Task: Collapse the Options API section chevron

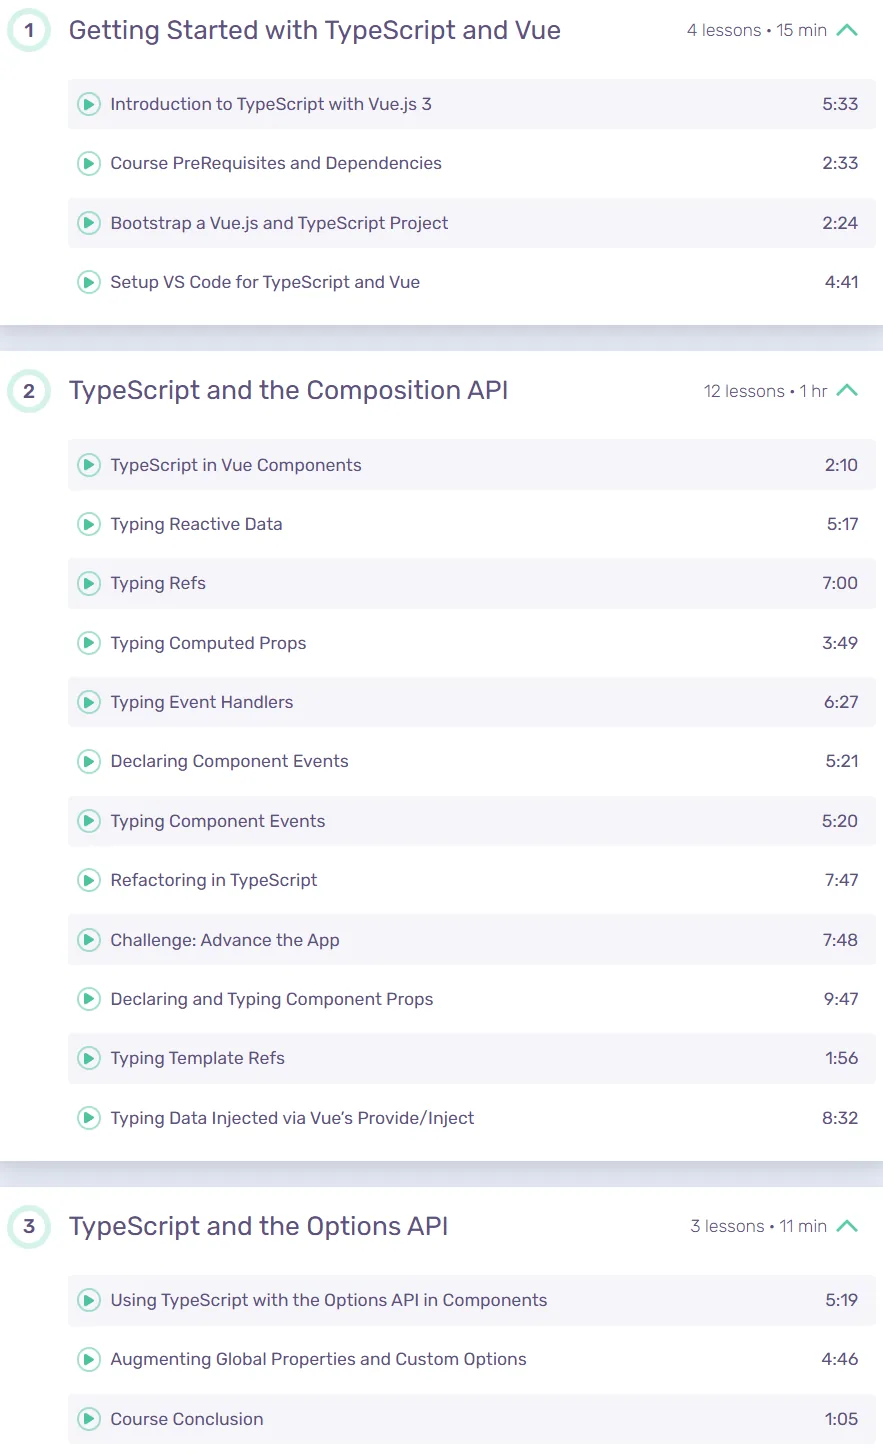Action: (x=847, y=1226)
